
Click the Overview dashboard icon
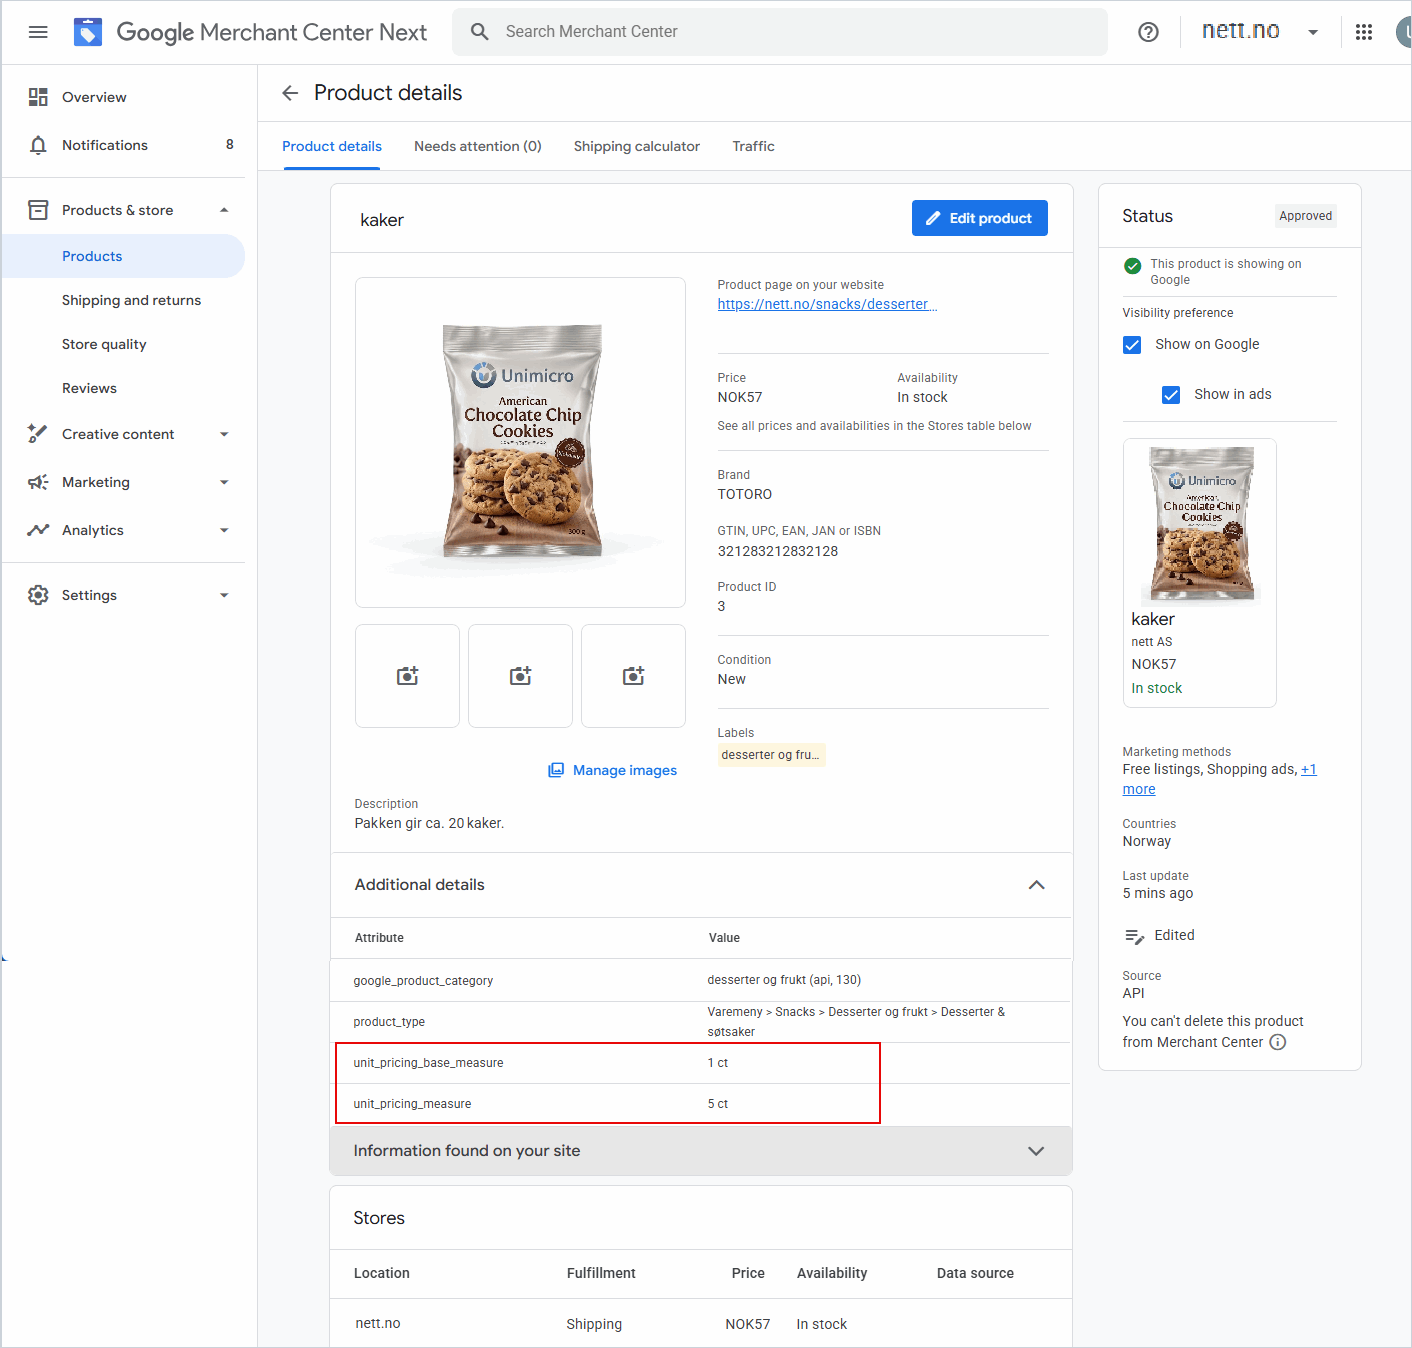pos(38,97)
